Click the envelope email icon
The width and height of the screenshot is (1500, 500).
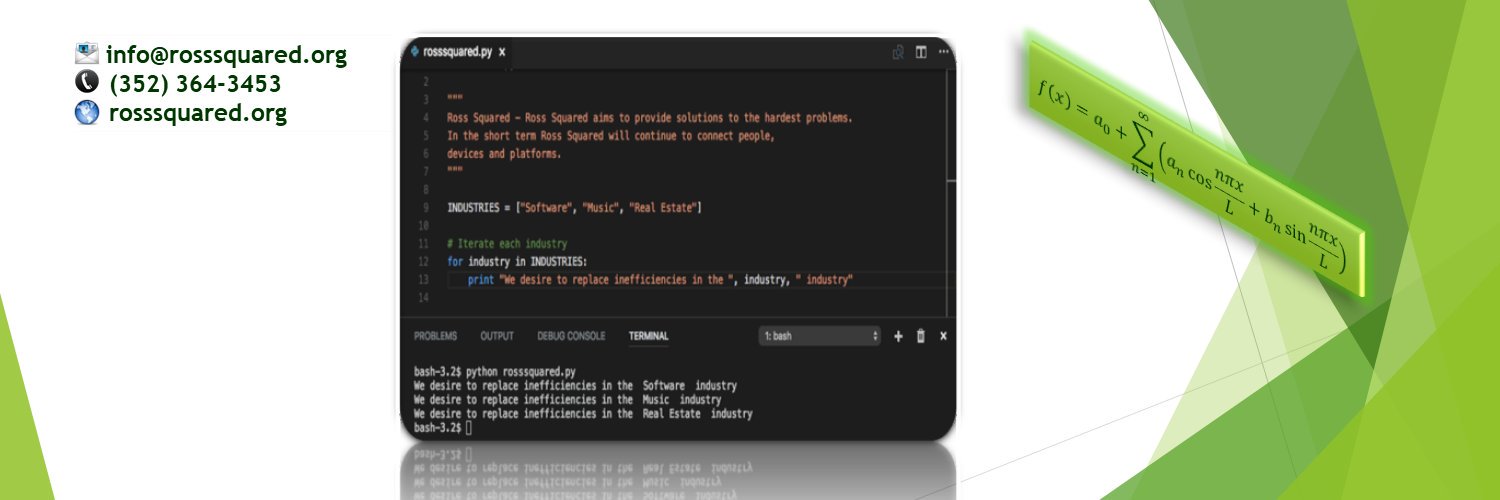click(x=87, y=54)
